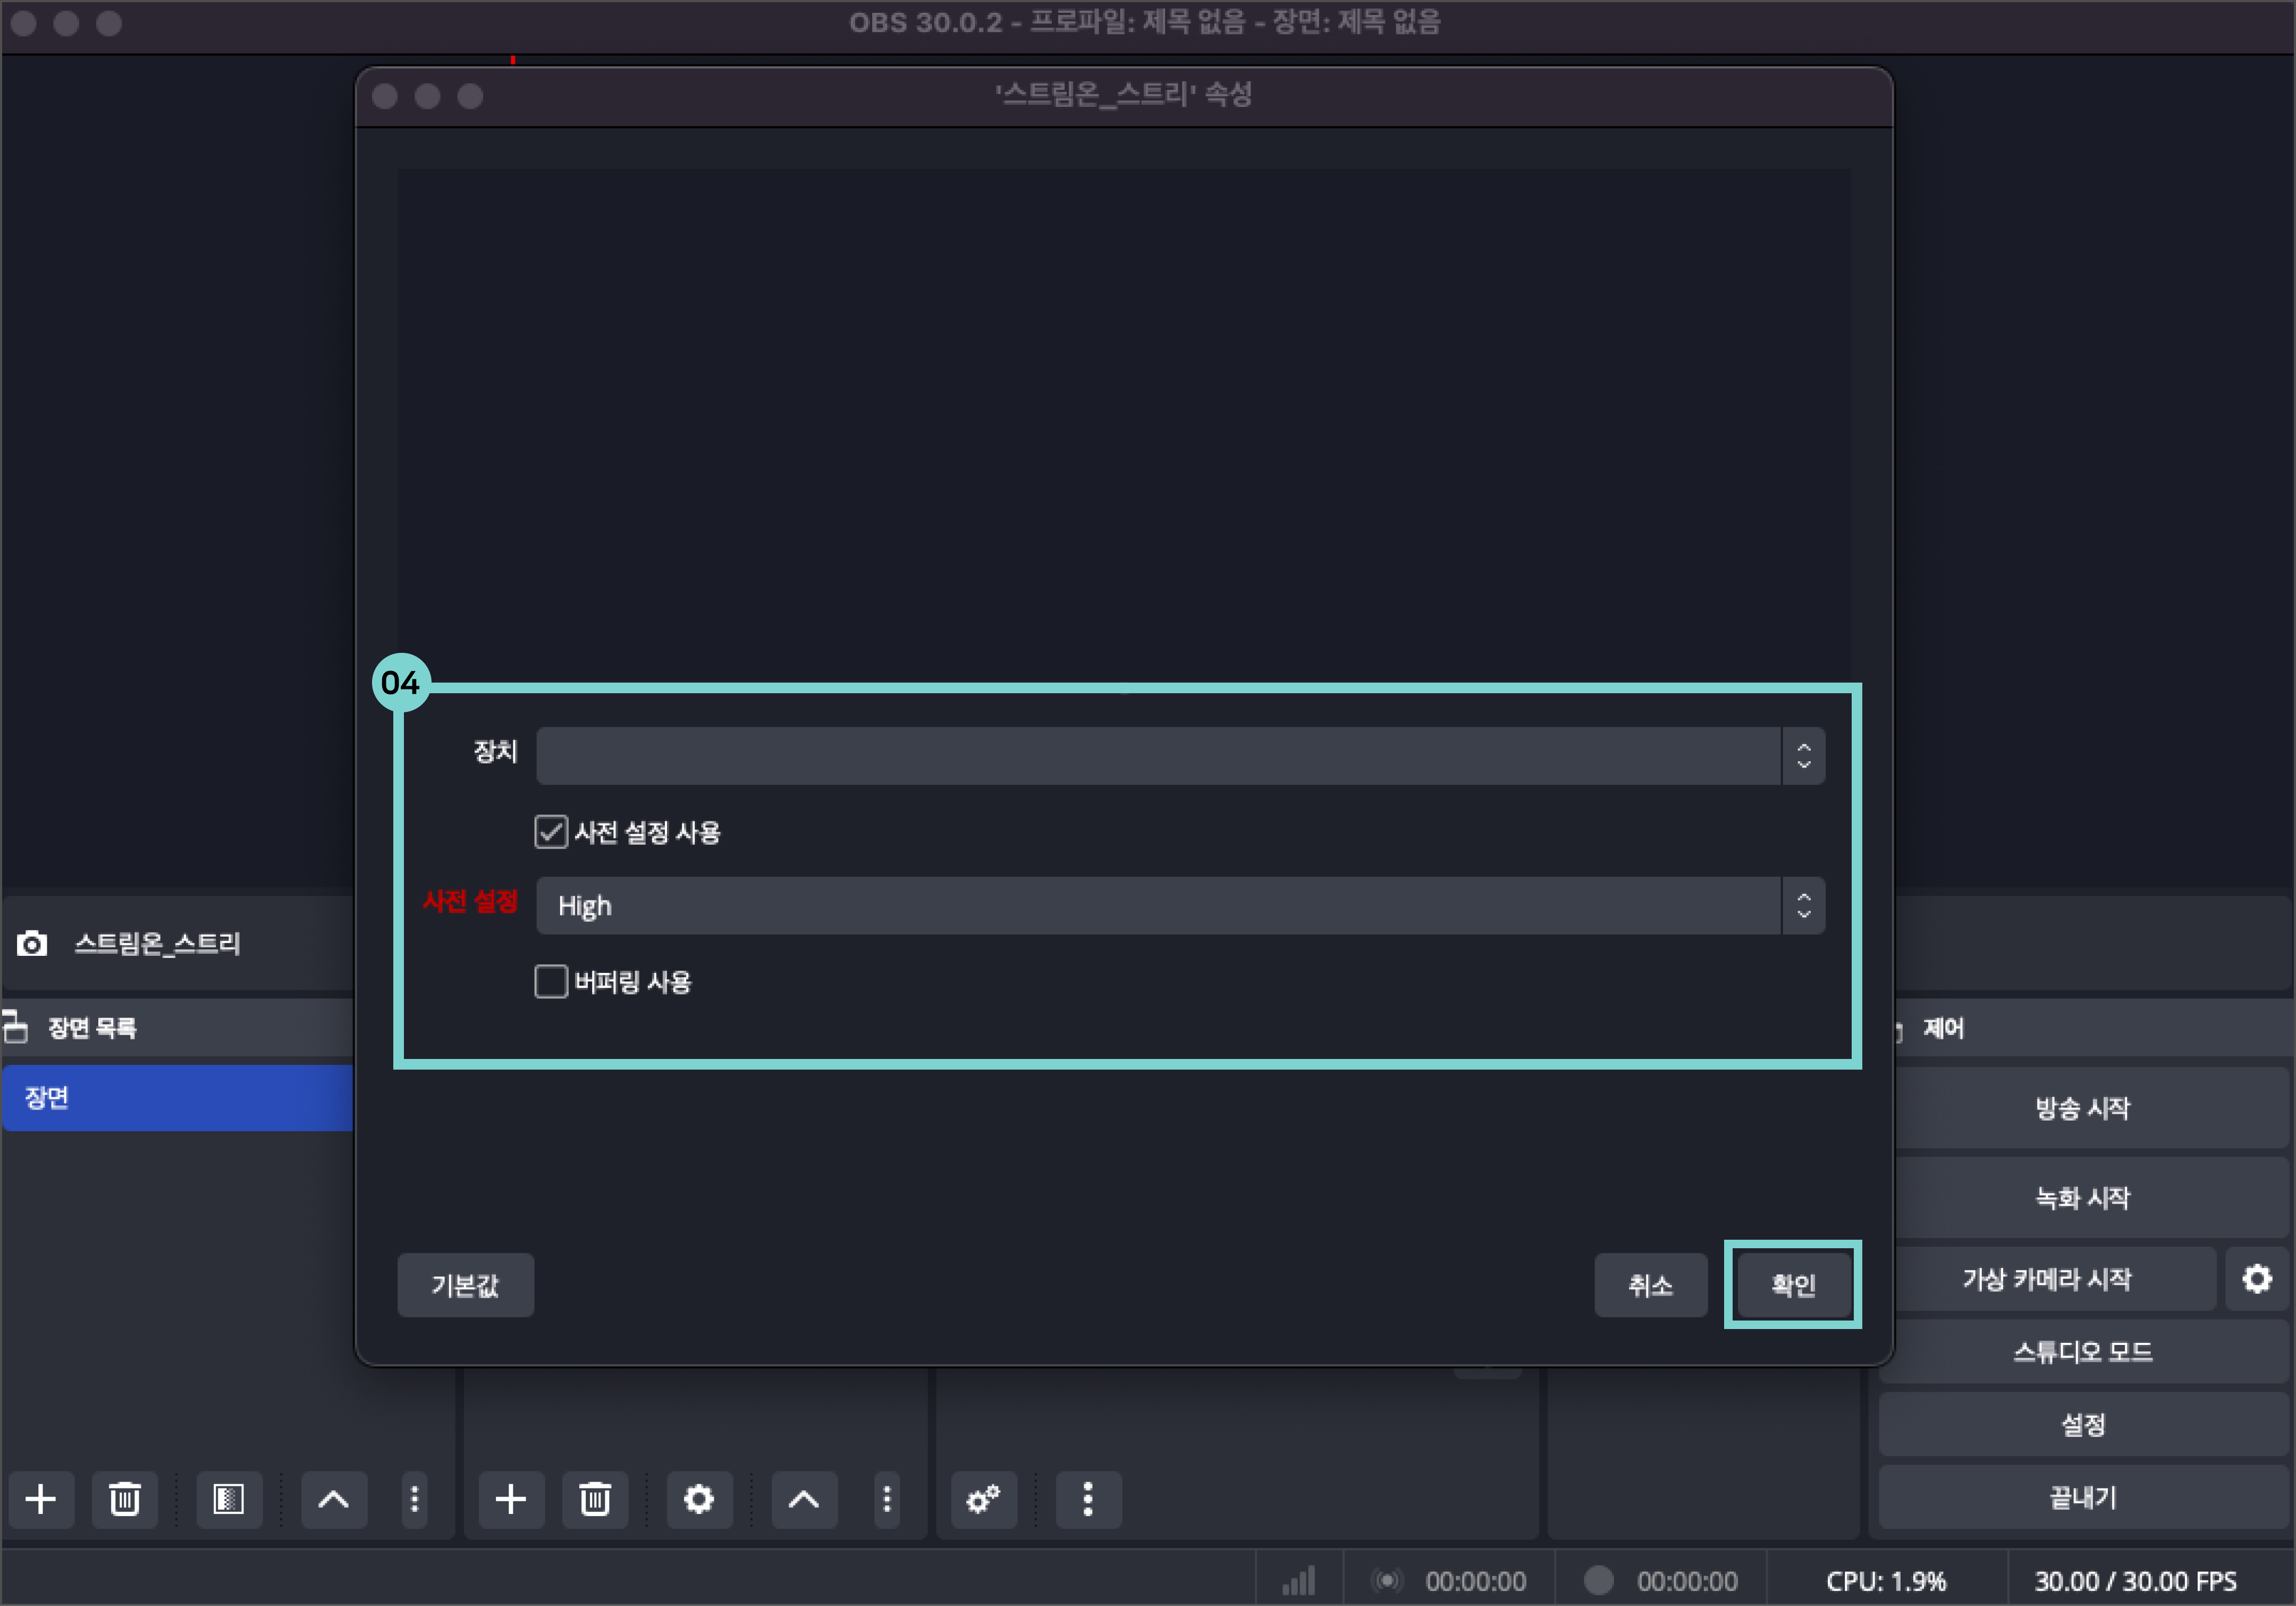
Task: Open source properties gear icon
Action: (699, 1499)
